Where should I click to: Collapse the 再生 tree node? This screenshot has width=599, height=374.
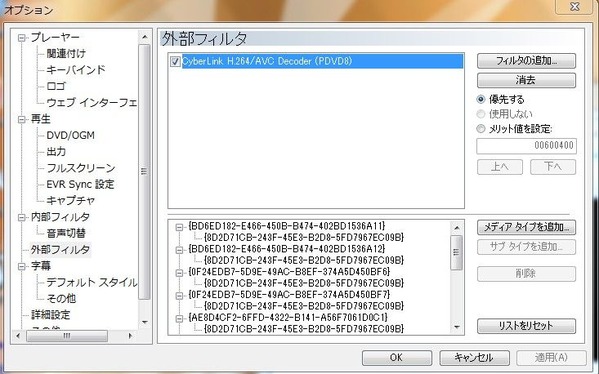pyautogui.click(x=22, y=120)
